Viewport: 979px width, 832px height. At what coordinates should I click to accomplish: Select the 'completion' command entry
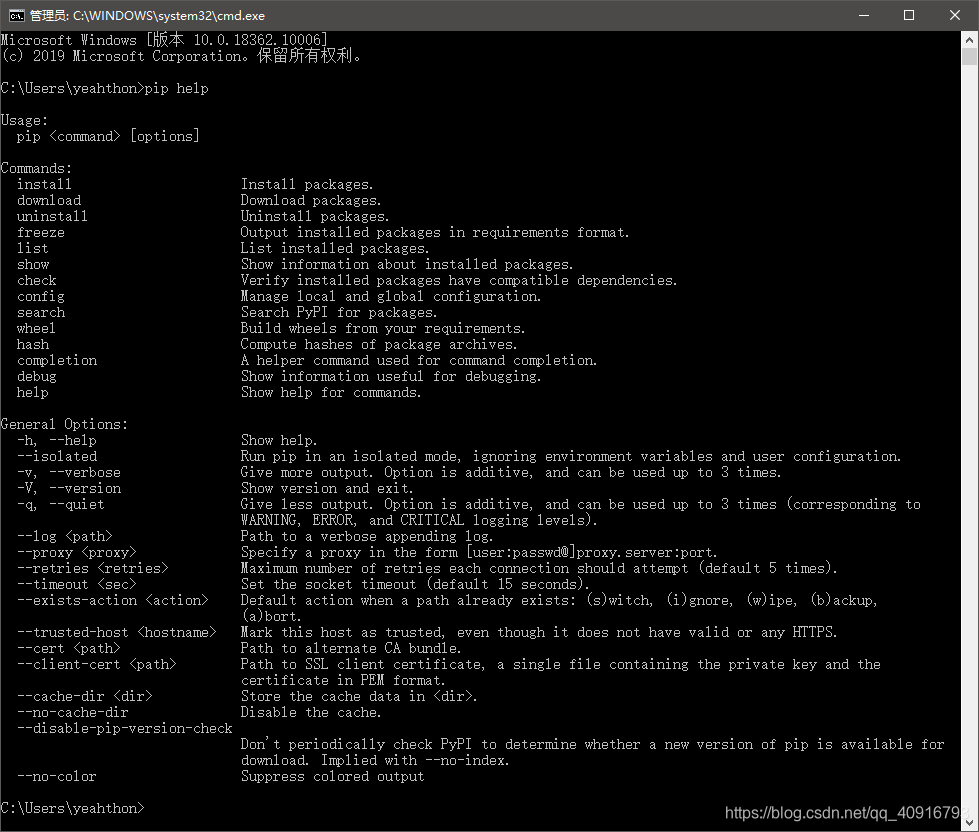click(57, 359)
